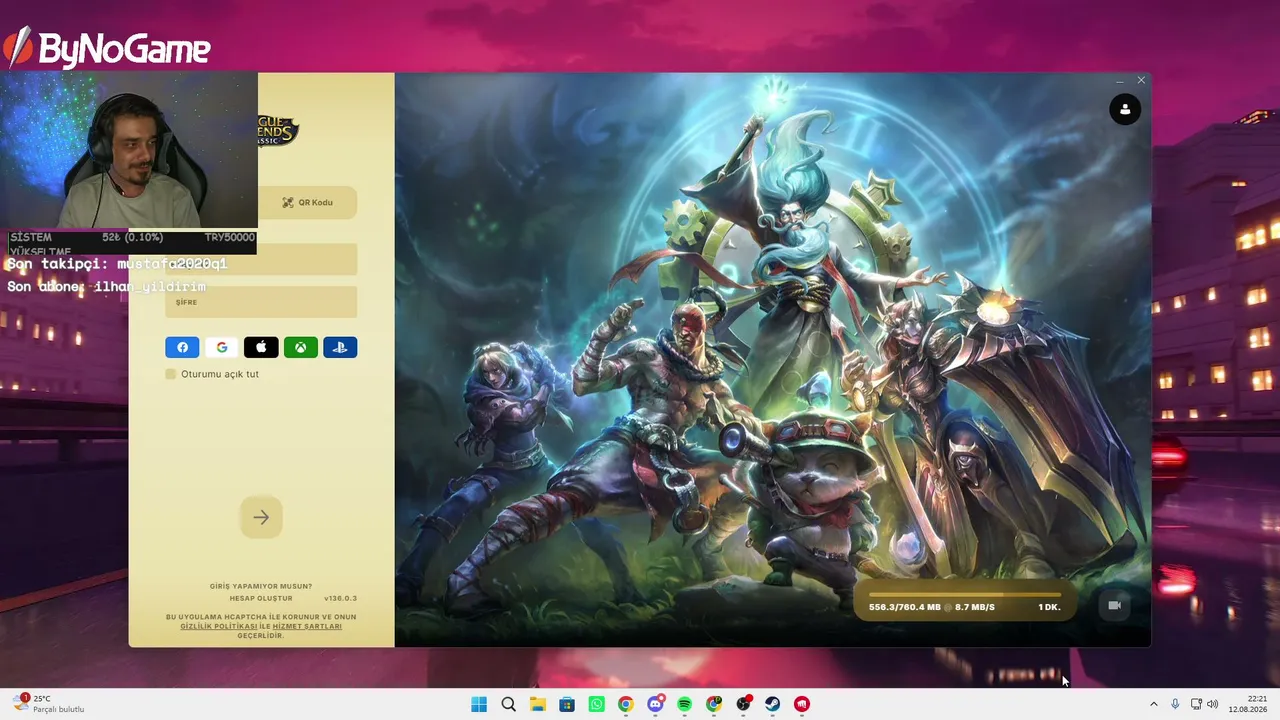Sign in with Xbox icon
This screenshot has height=720, width=1280.
pos(300,347)
